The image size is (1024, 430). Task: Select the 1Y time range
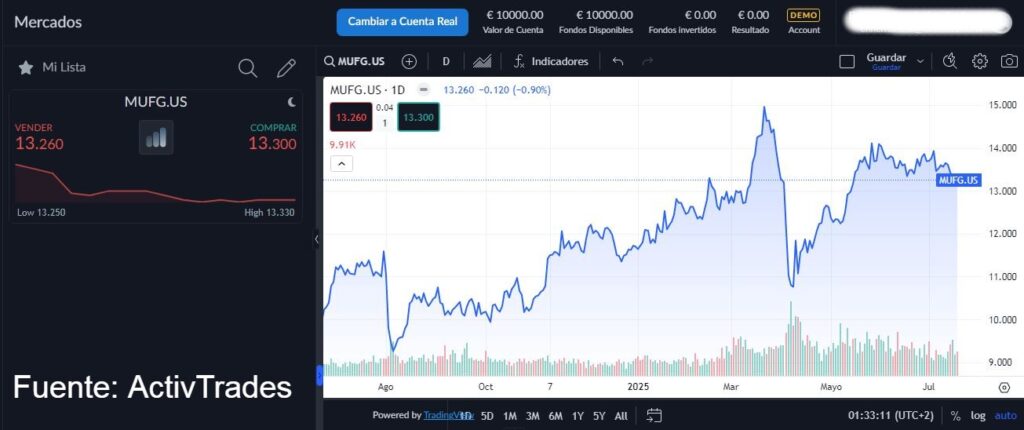pyautogui.click(x=578, y=415)
